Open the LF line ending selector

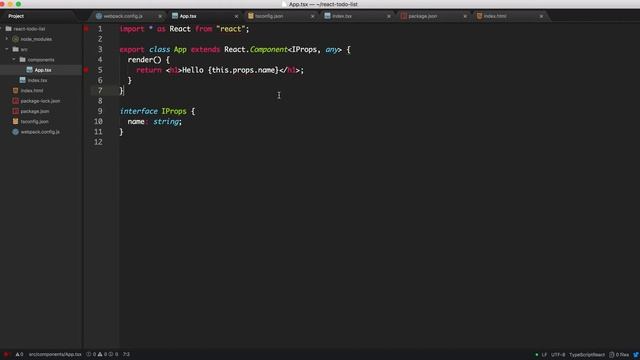pyautogui.click(x=544, y=355)
